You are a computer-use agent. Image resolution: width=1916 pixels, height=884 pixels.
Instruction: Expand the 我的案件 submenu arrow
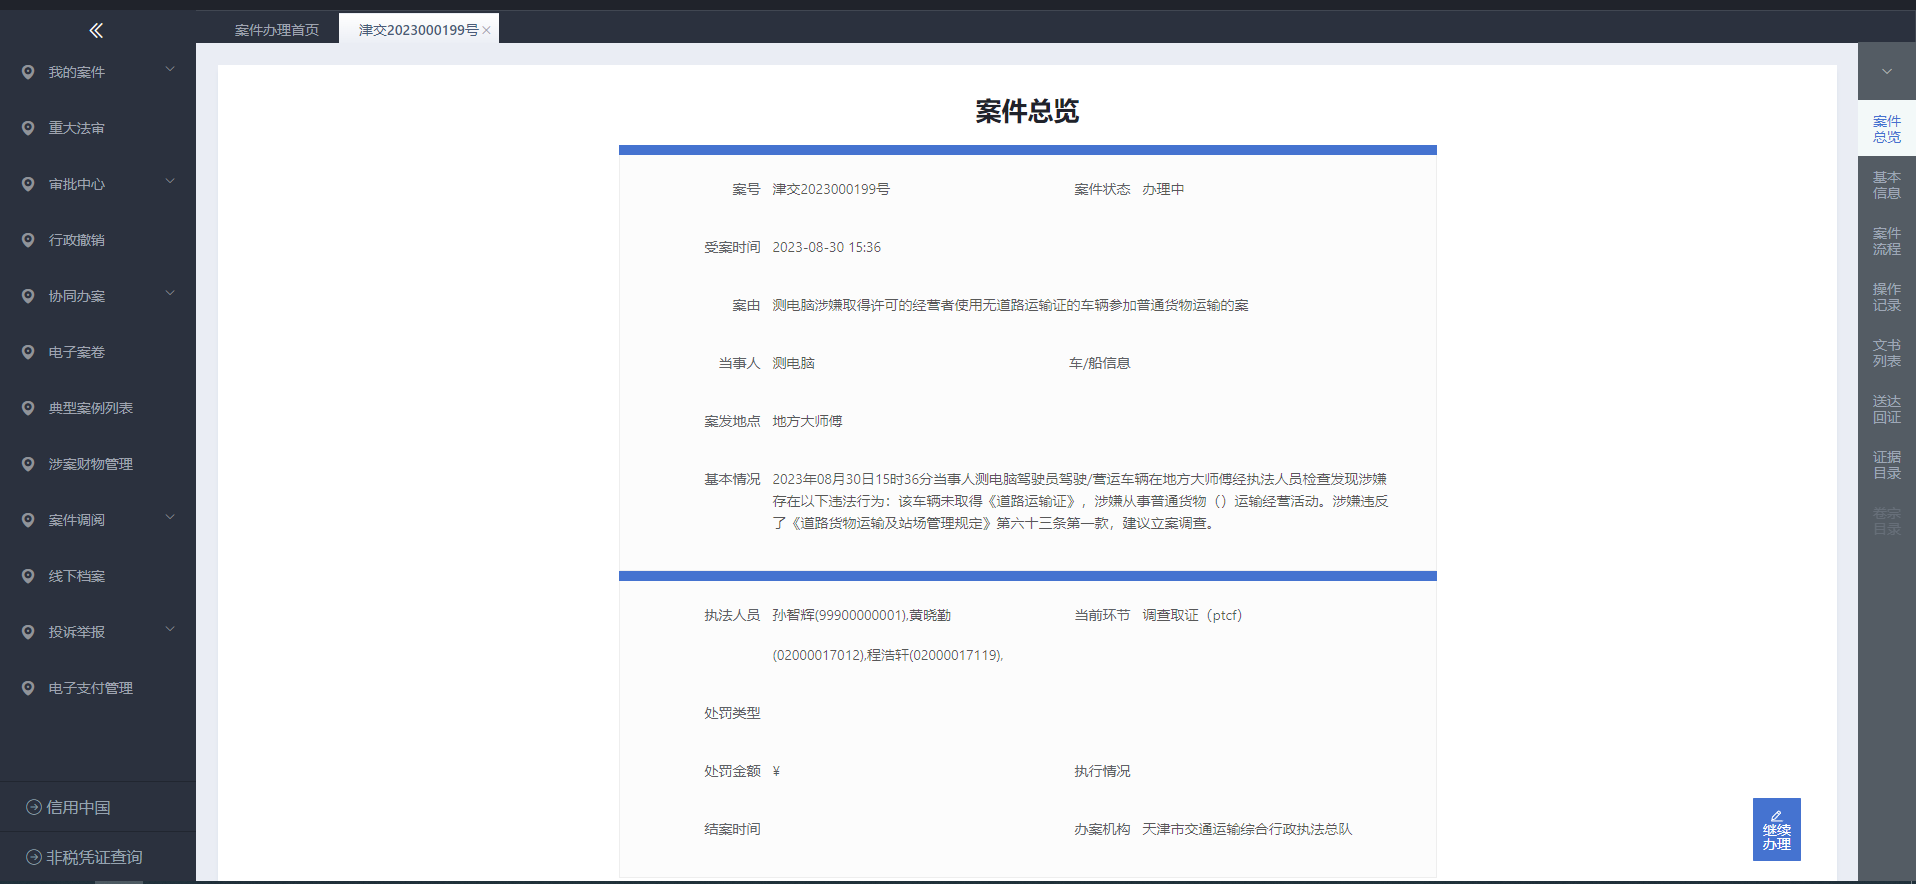click(x=170, y=70)
